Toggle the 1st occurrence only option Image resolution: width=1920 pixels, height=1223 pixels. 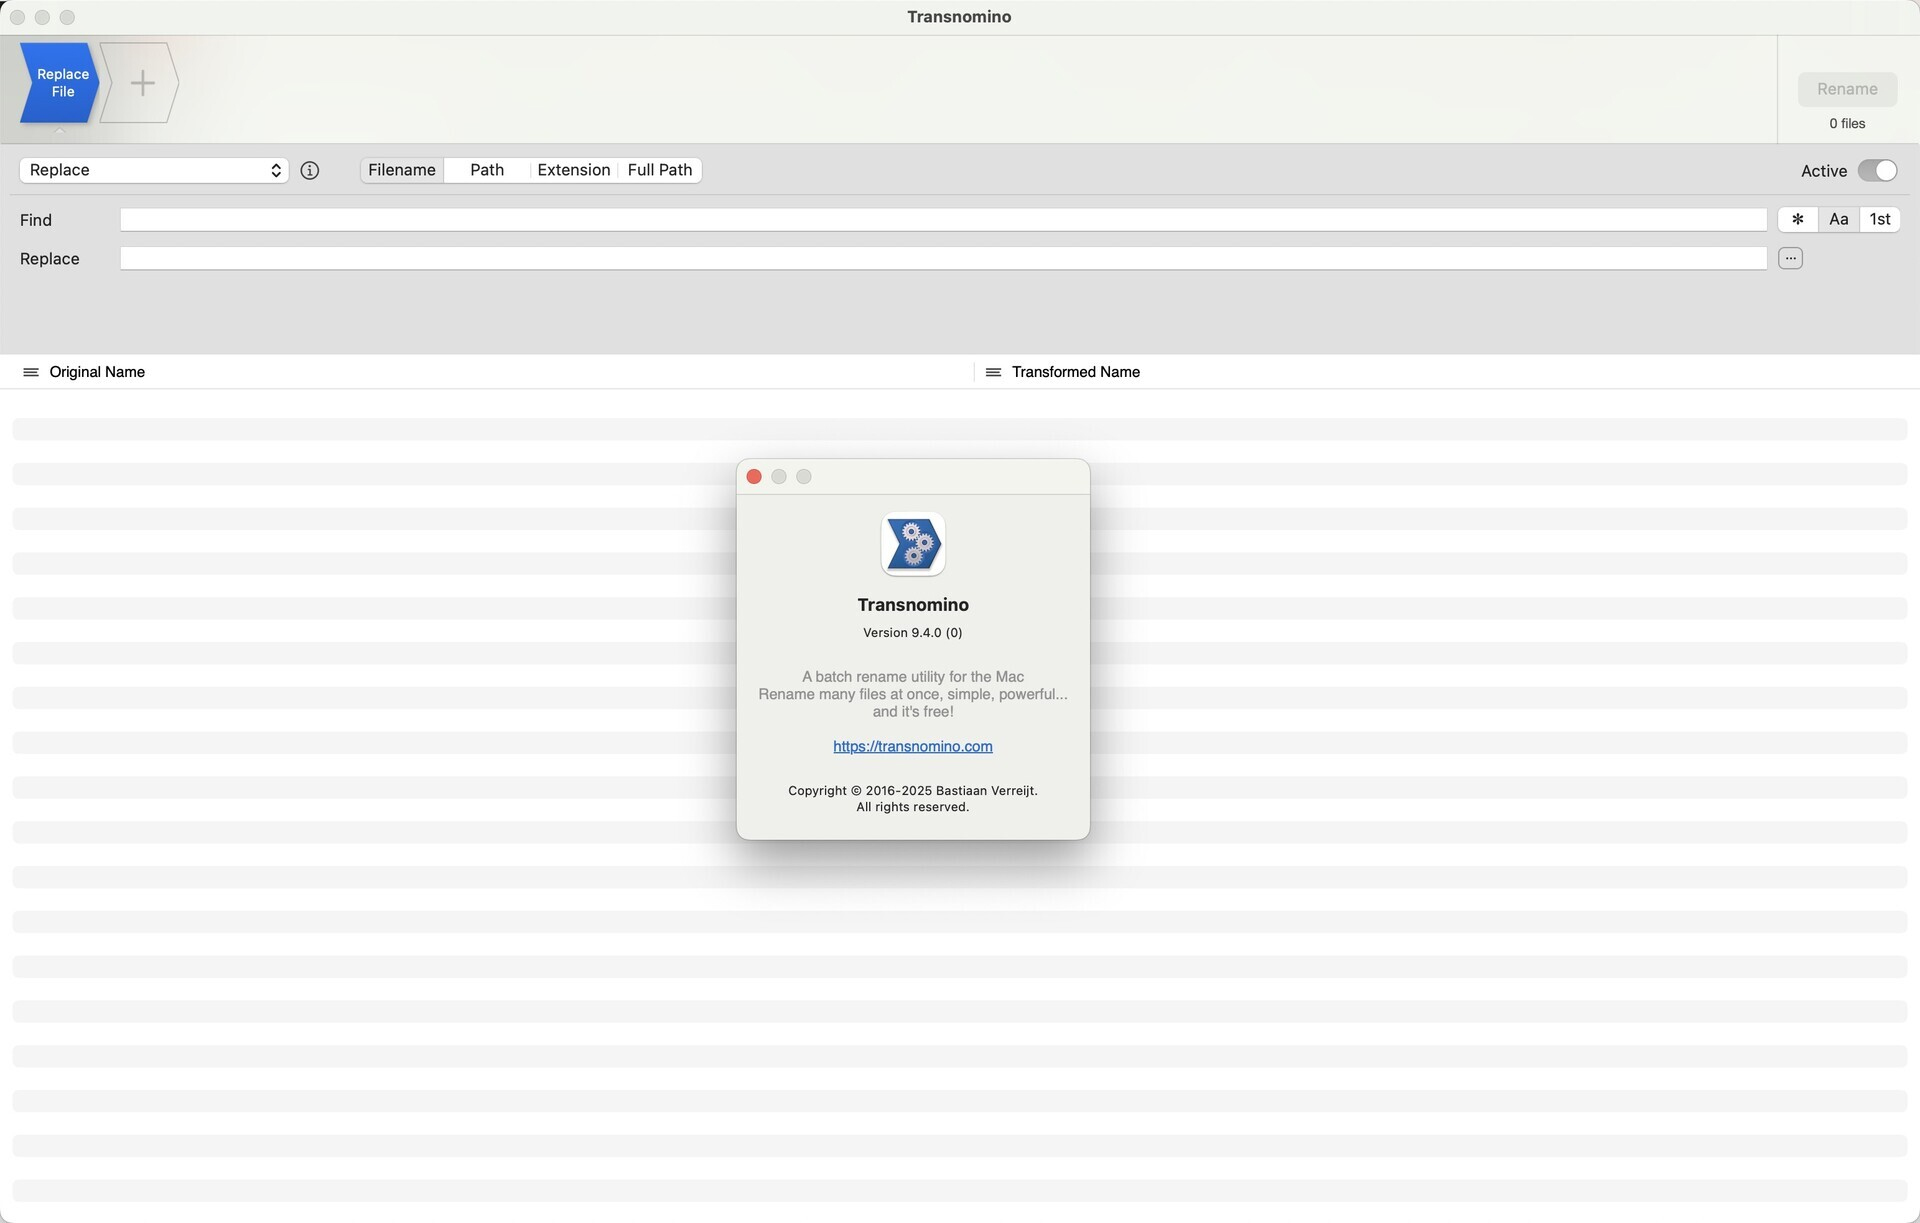1879,220
